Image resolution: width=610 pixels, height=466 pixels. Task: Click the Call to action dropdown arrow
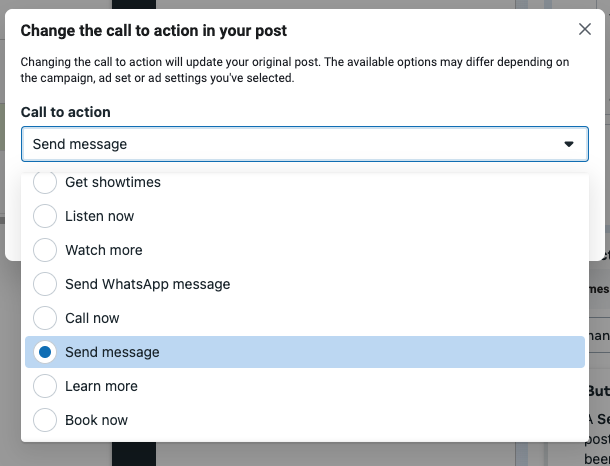[x=569, y=144]
